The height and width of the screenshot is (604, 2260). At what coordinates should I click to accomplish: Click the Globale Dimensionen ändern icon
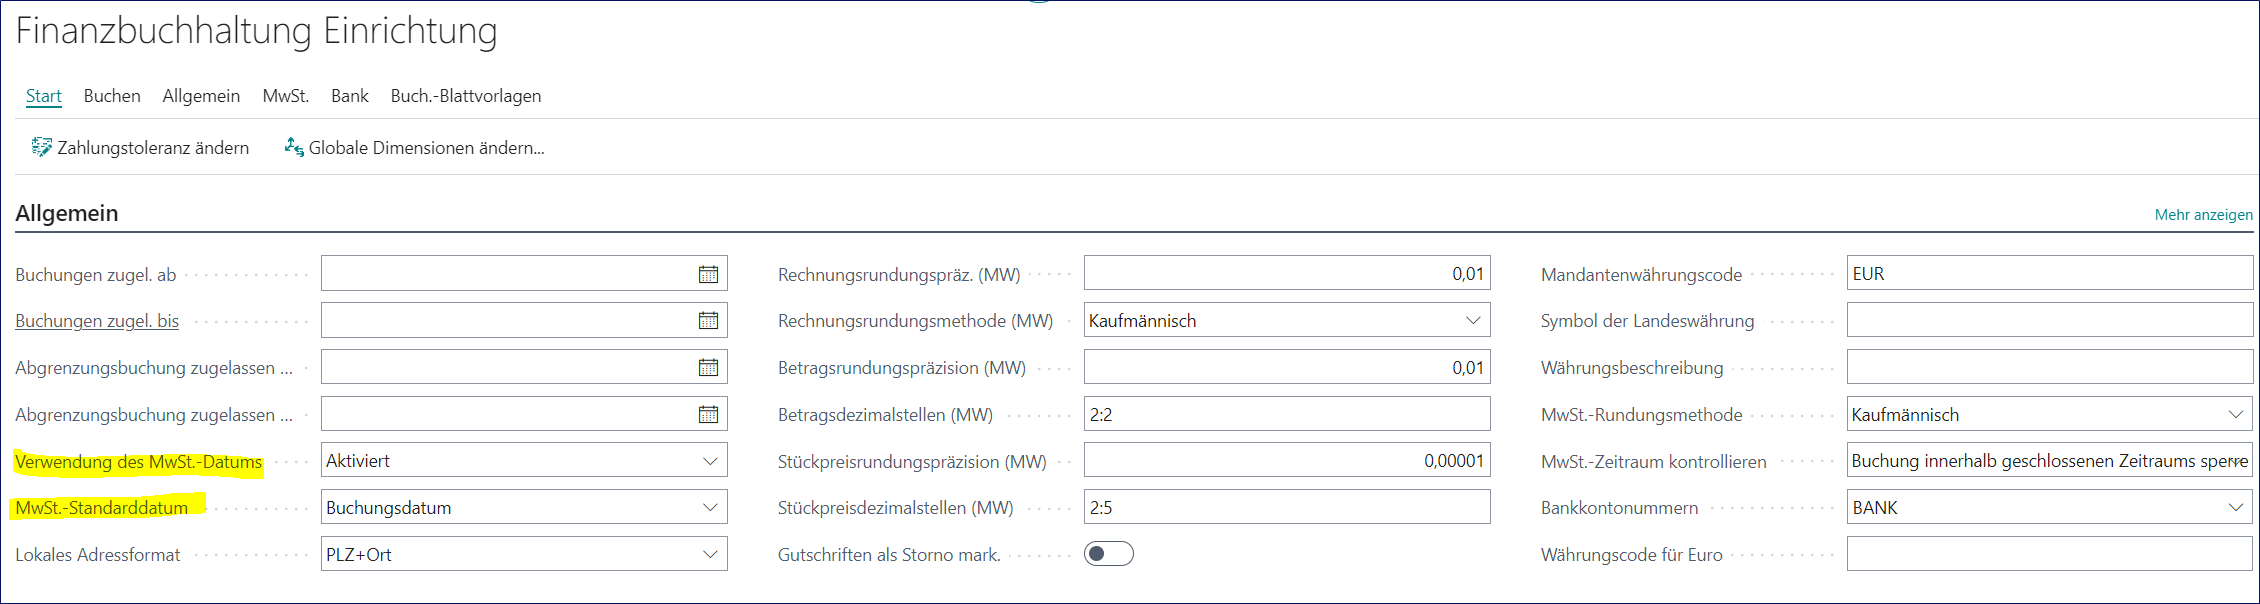pyautogui.click(x=294, y=148)
